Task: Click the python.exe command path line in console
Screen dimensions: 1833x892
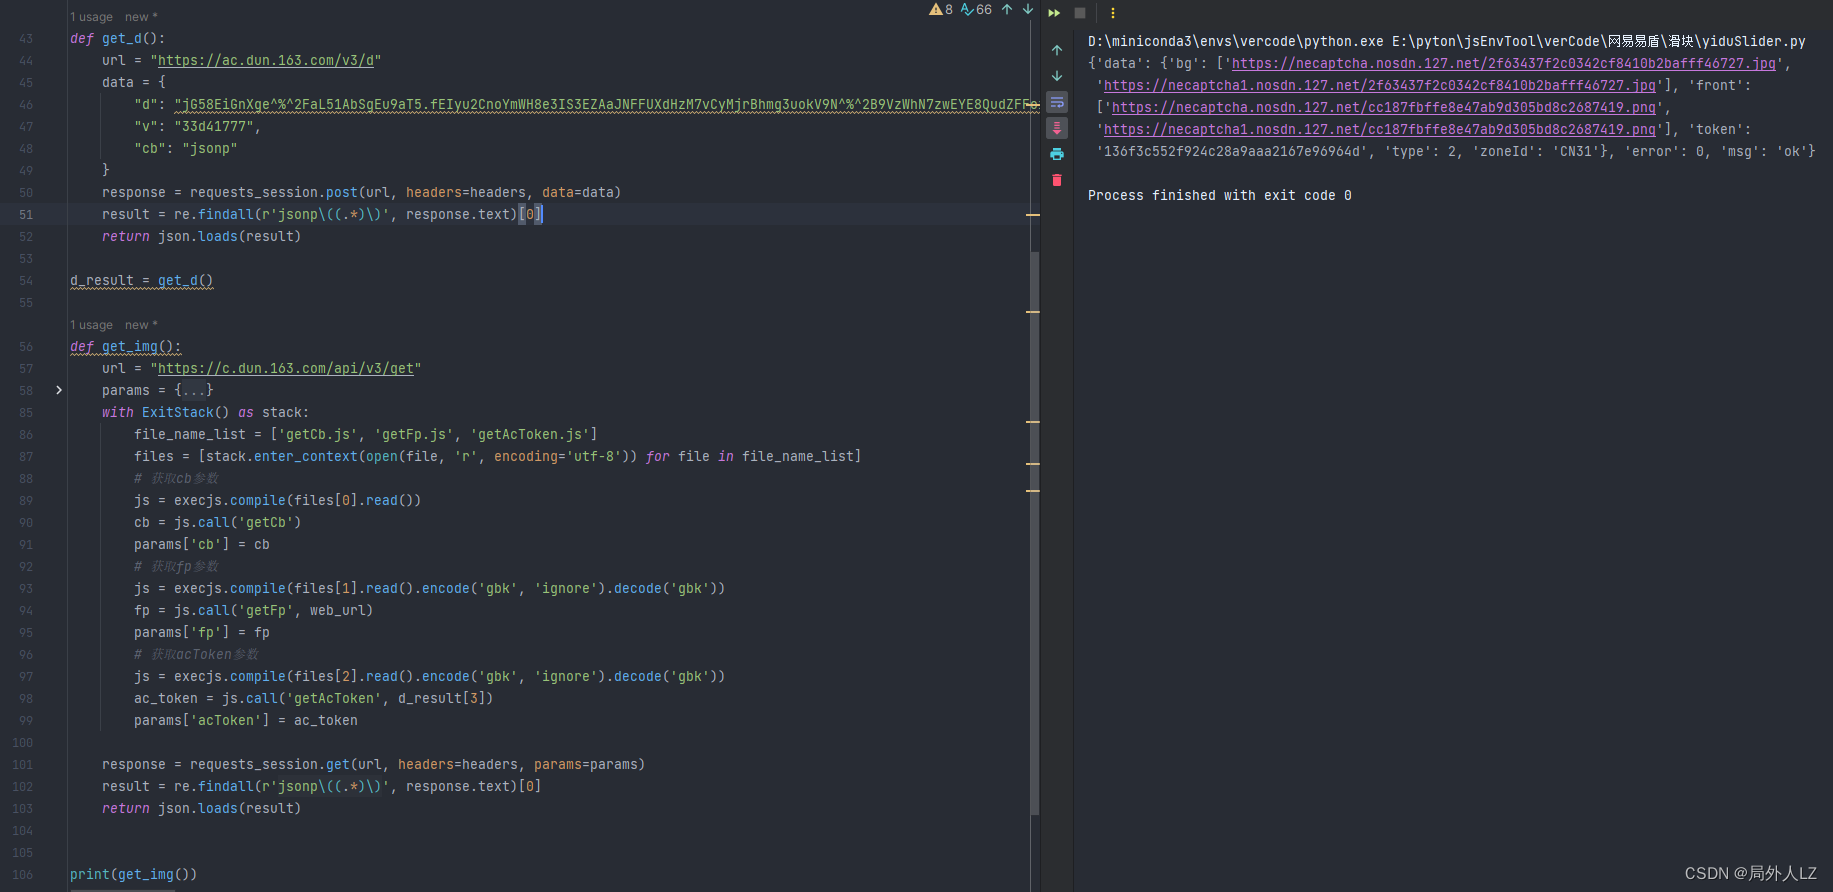Action: (1447, 41)
